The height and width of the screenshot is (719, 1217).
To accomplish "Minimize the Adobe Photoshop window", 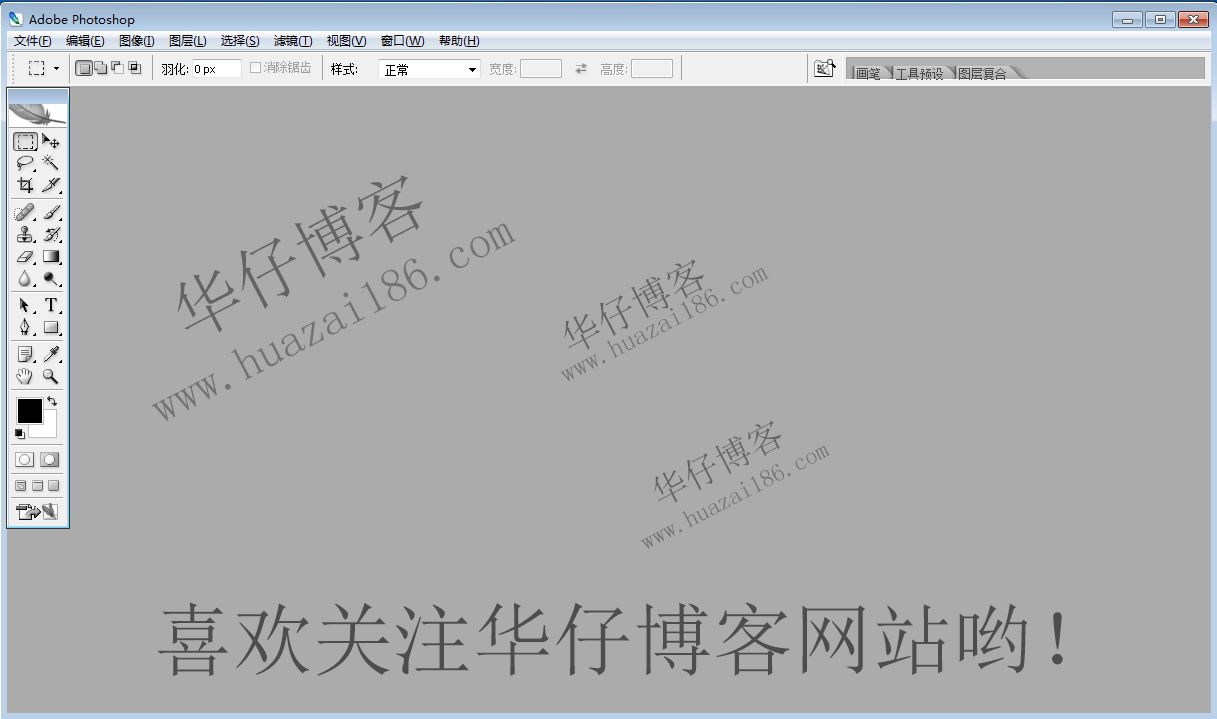I will 1127,19.
